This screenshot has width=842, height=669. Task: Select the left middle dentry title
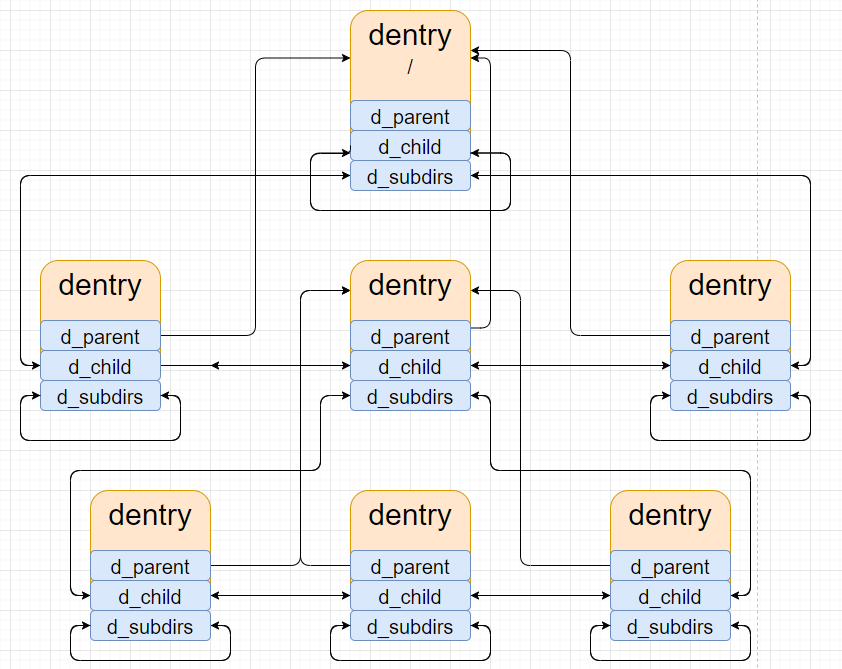100,287
